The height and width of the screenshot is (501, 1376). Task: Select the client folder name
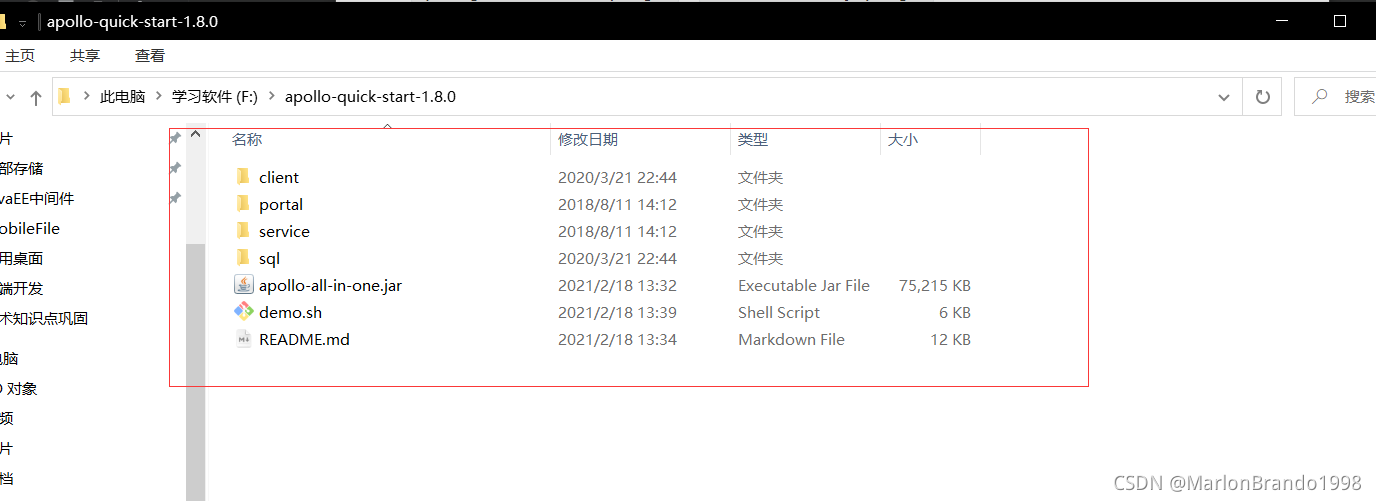click(279, 177)
